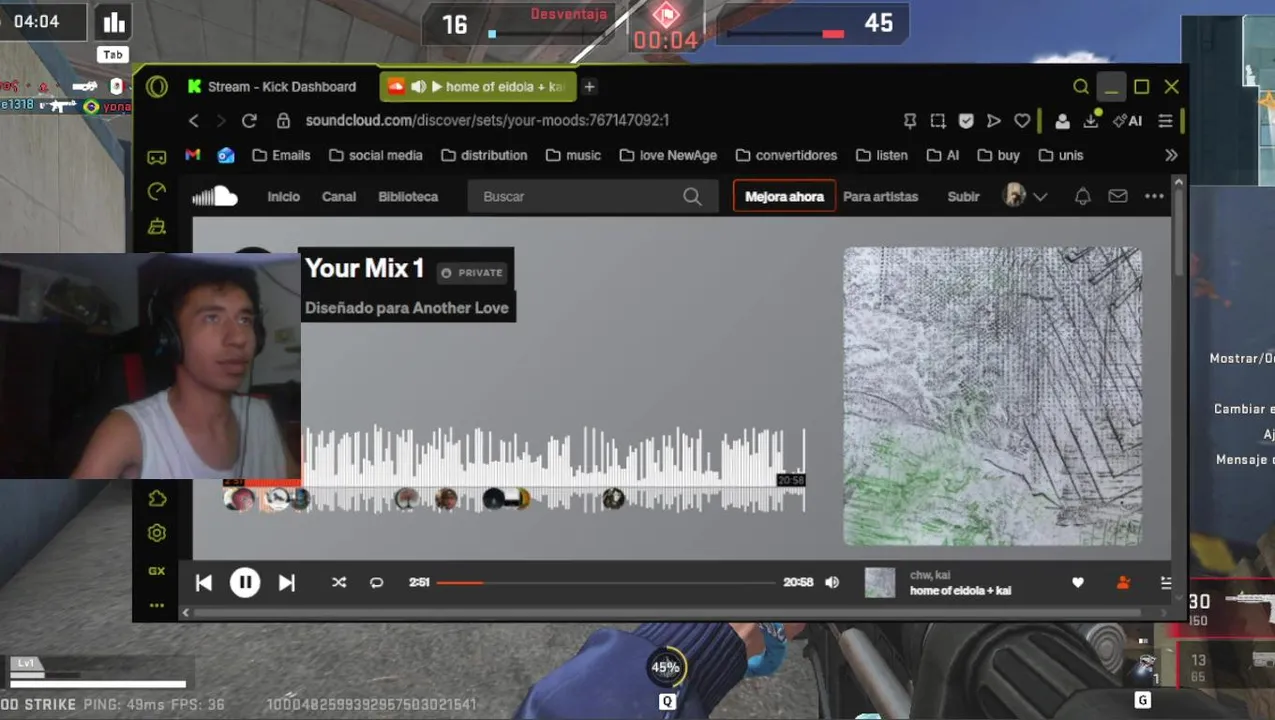Click the player send arrow icon in address bar
Viewport: 1275px width, 720px height.
click(994, 120)
